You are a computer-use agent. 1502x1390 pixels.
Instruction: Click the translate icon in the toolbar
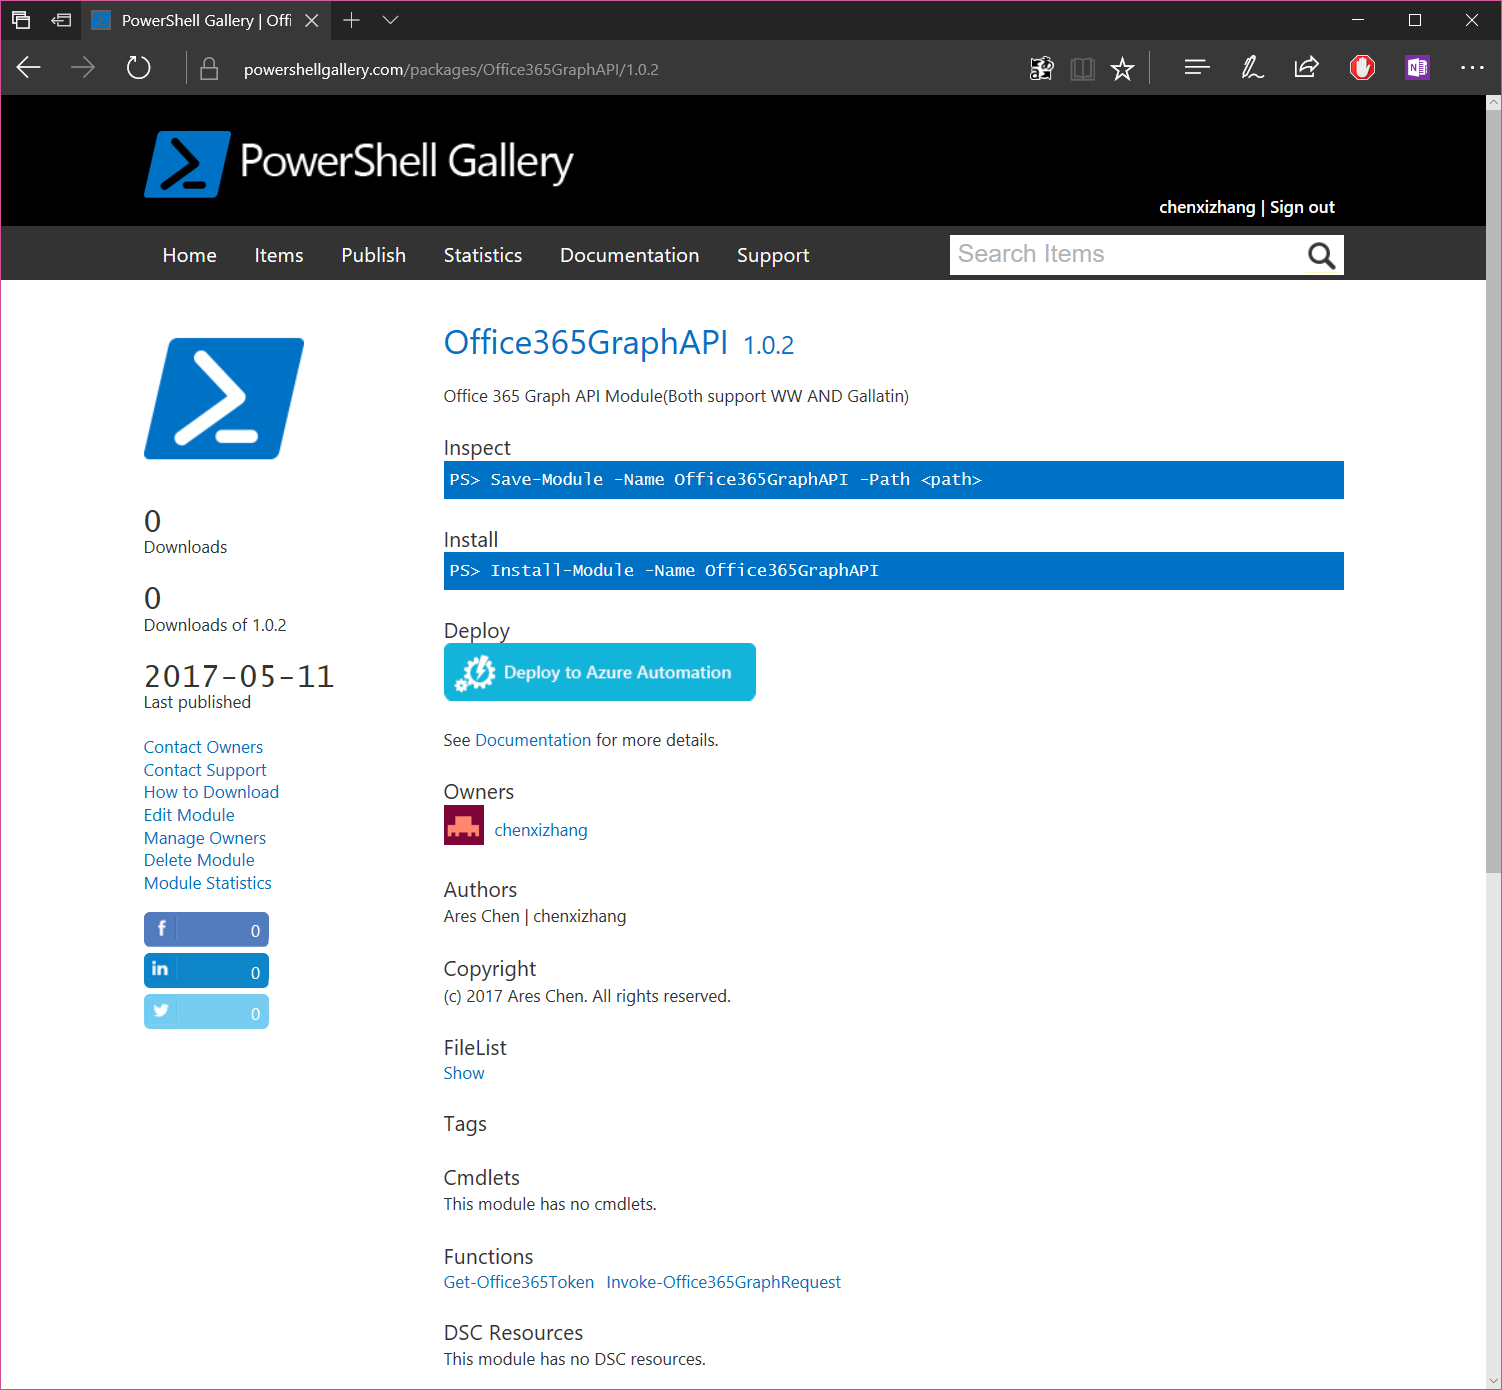click(x=1041, y=68)
